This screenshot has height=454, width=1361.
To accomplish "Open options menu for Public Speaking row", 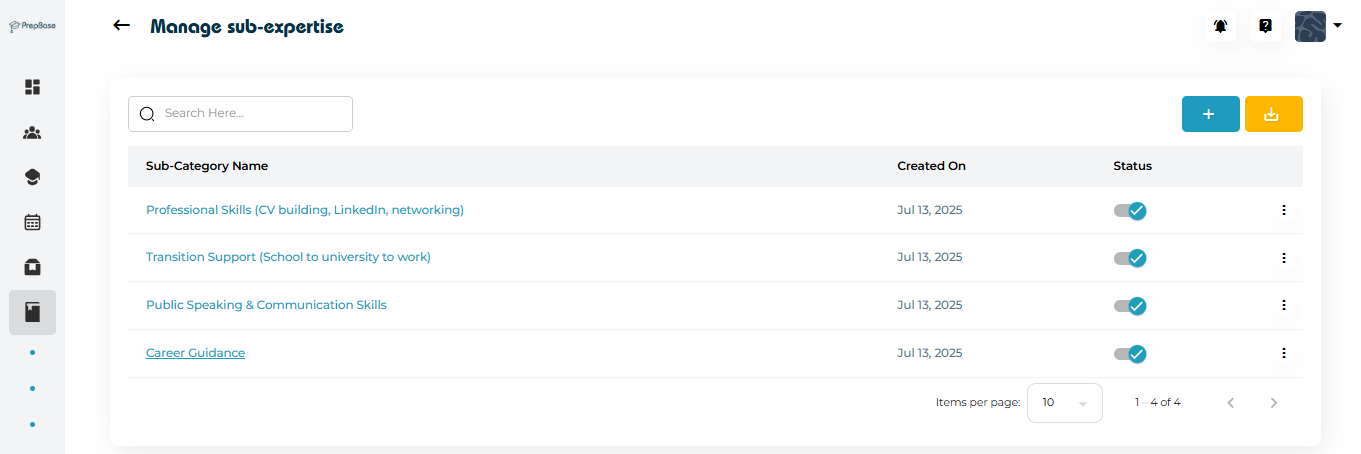I will click(1283, 305).
